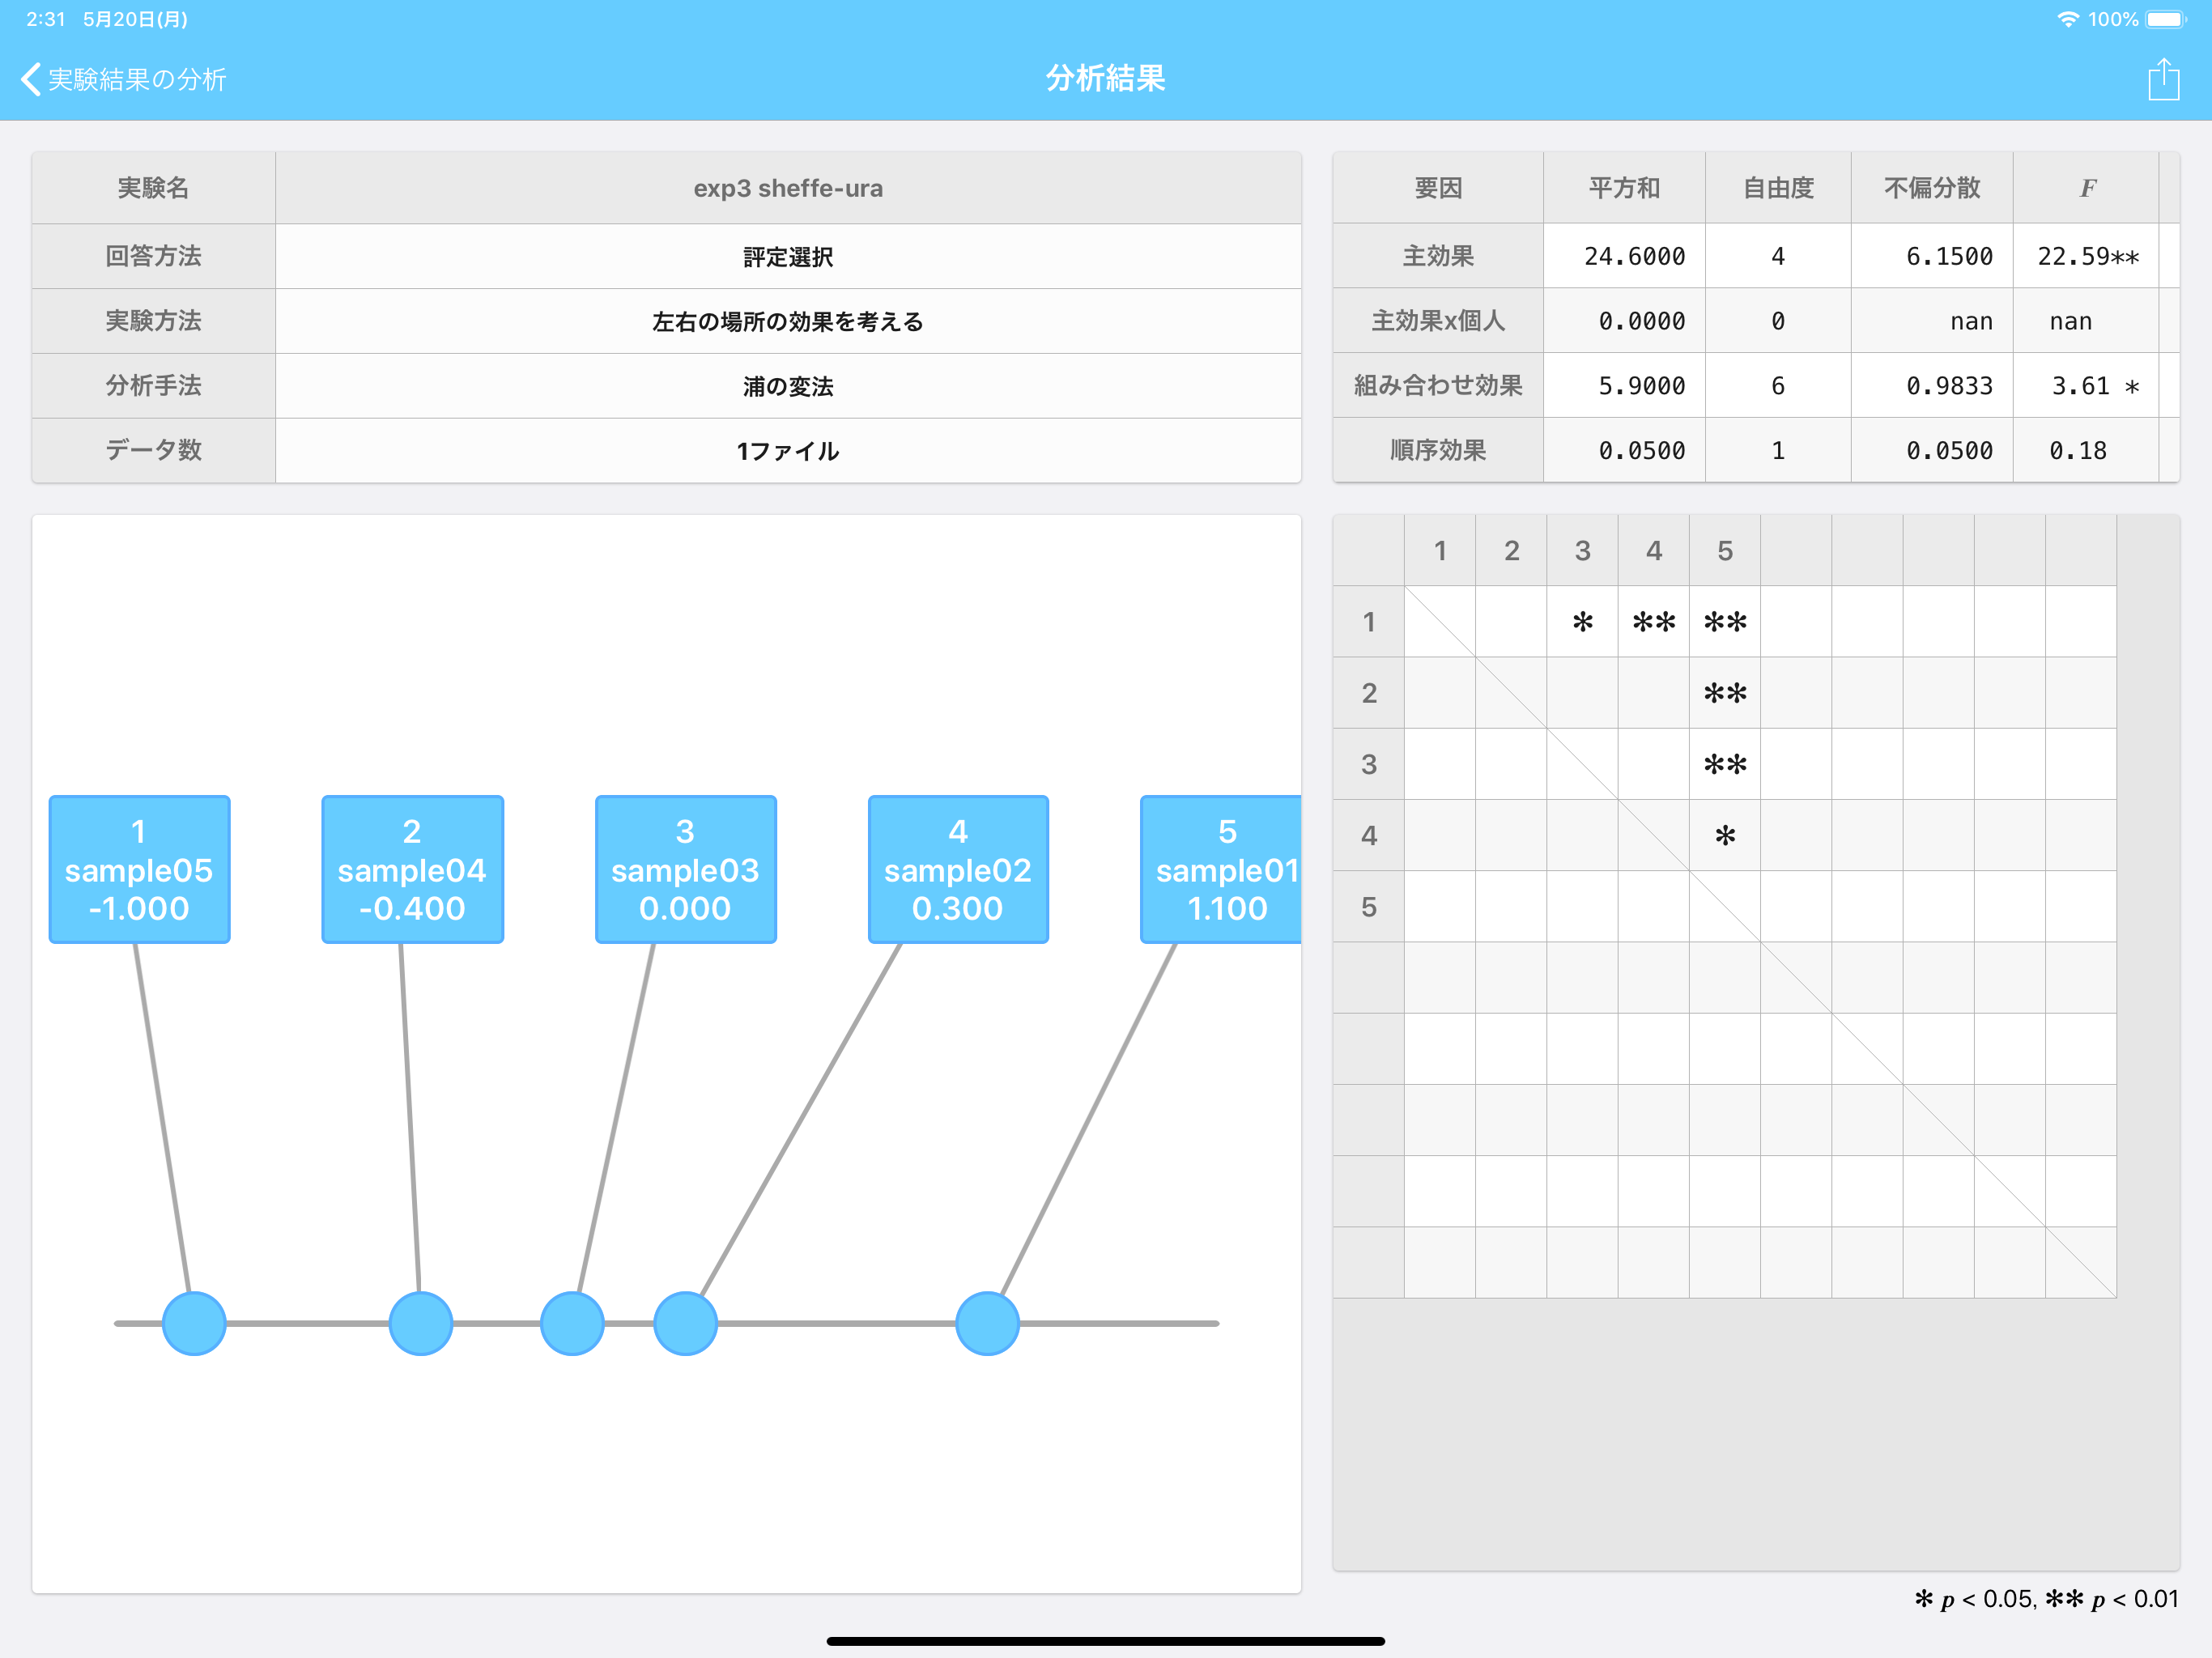Screen dimensions: 2212x1658
Task: Tap the 分析手法 row label
Action: coord(153,386)
